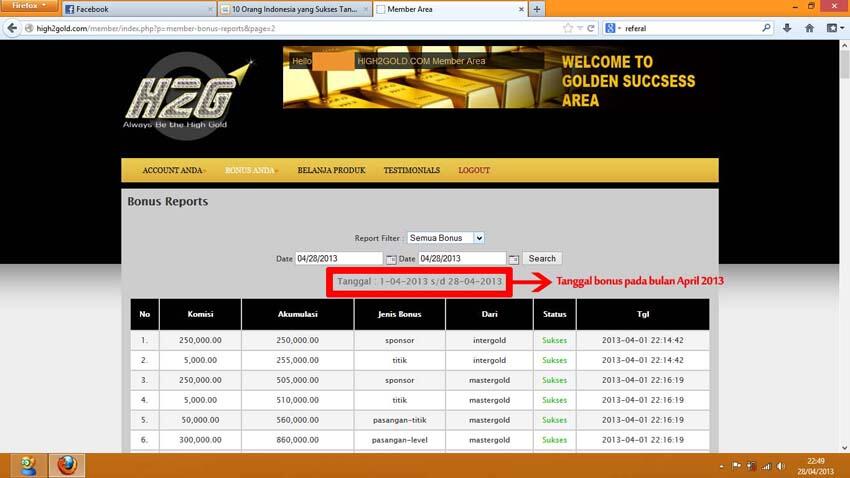
Task: Click the Firefox icon in the taskbar
Action: (x=66, y=465)
